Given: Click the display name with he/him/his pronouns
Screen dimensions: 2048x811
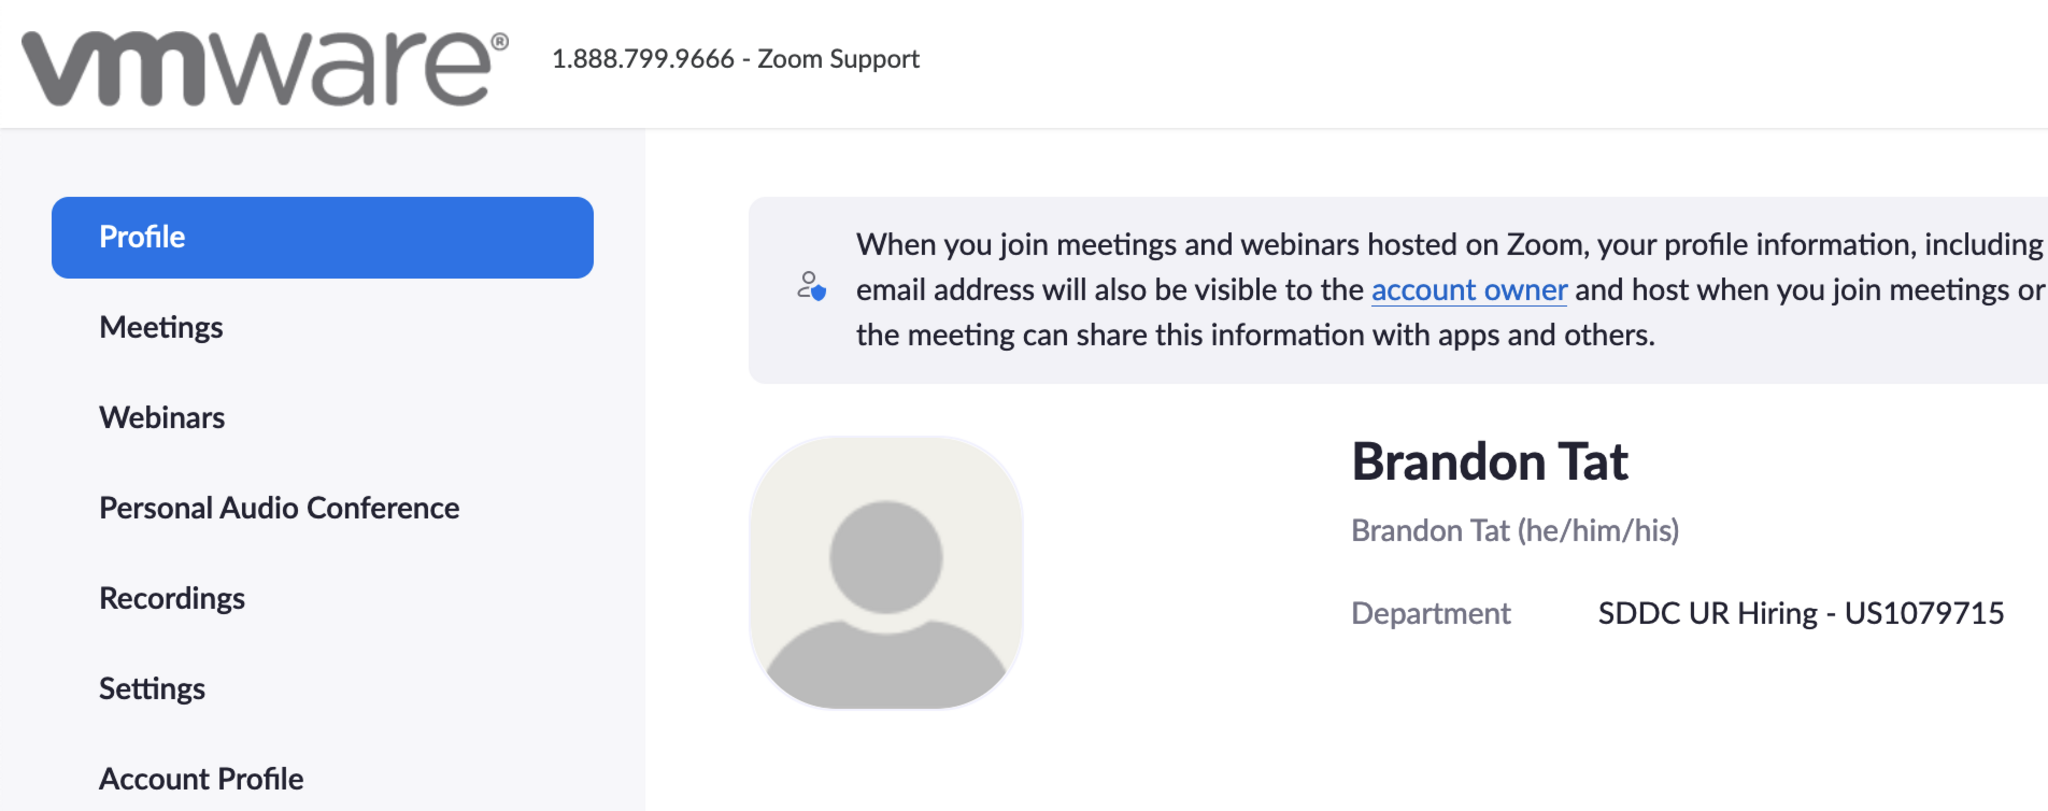Looking at the screenshot, I should [1514, 530].
